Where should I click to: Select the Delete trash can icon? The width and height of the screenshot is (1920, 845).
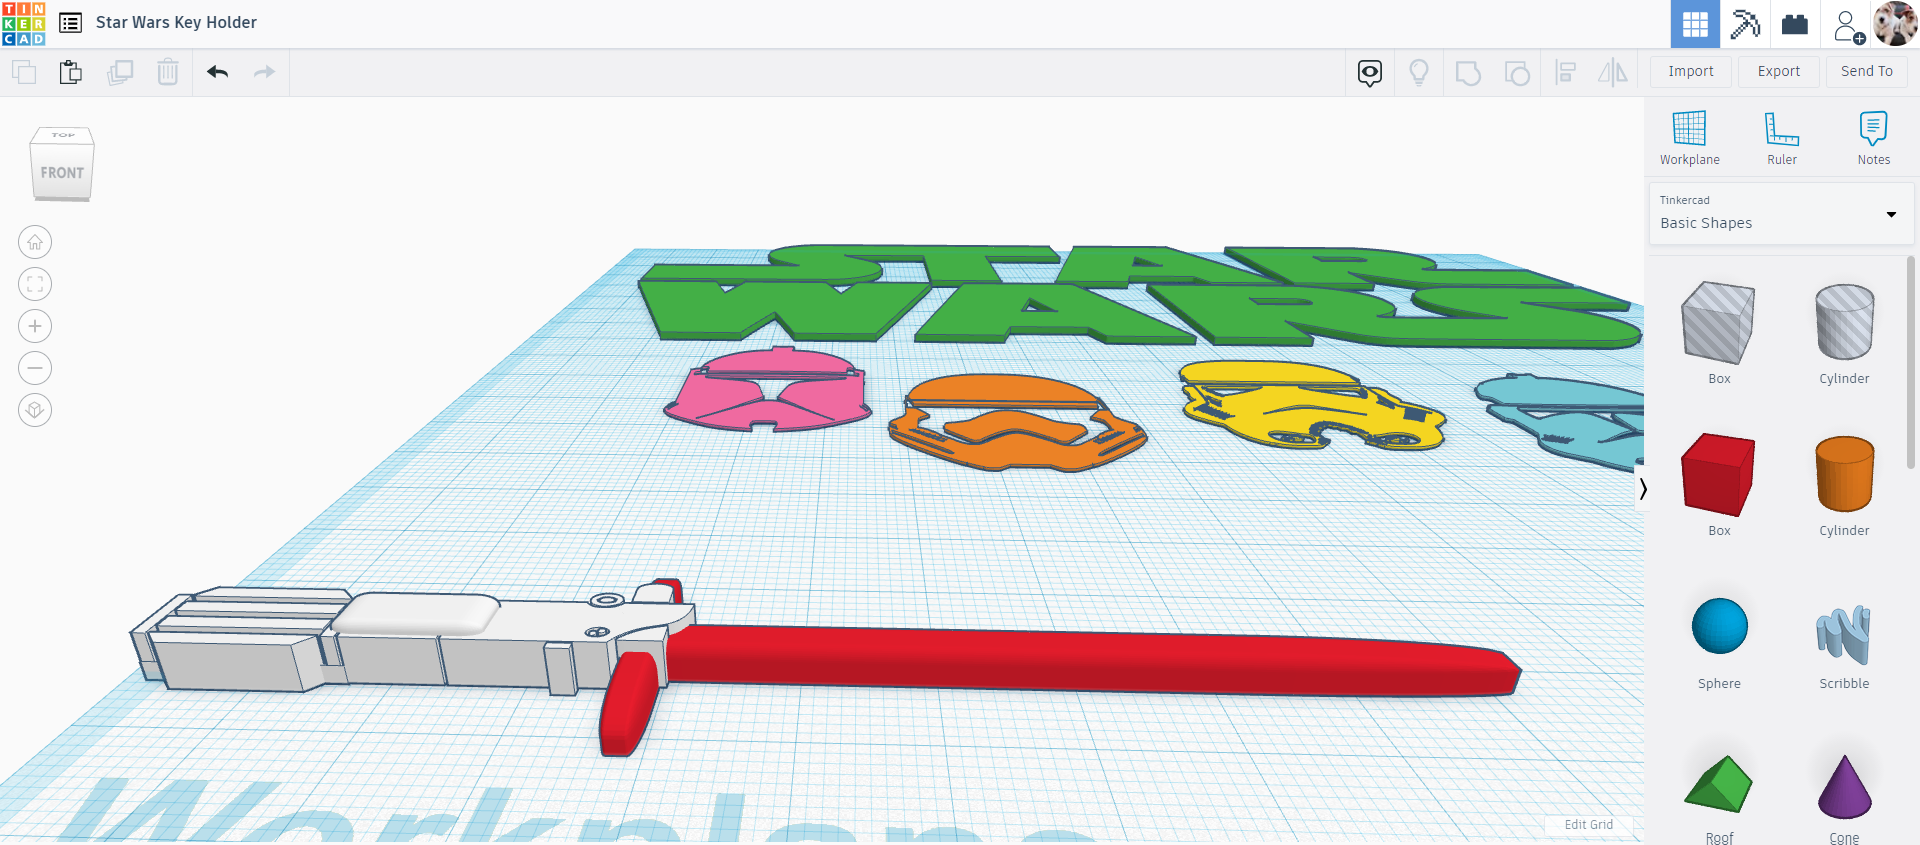click(x=168, y=72)
